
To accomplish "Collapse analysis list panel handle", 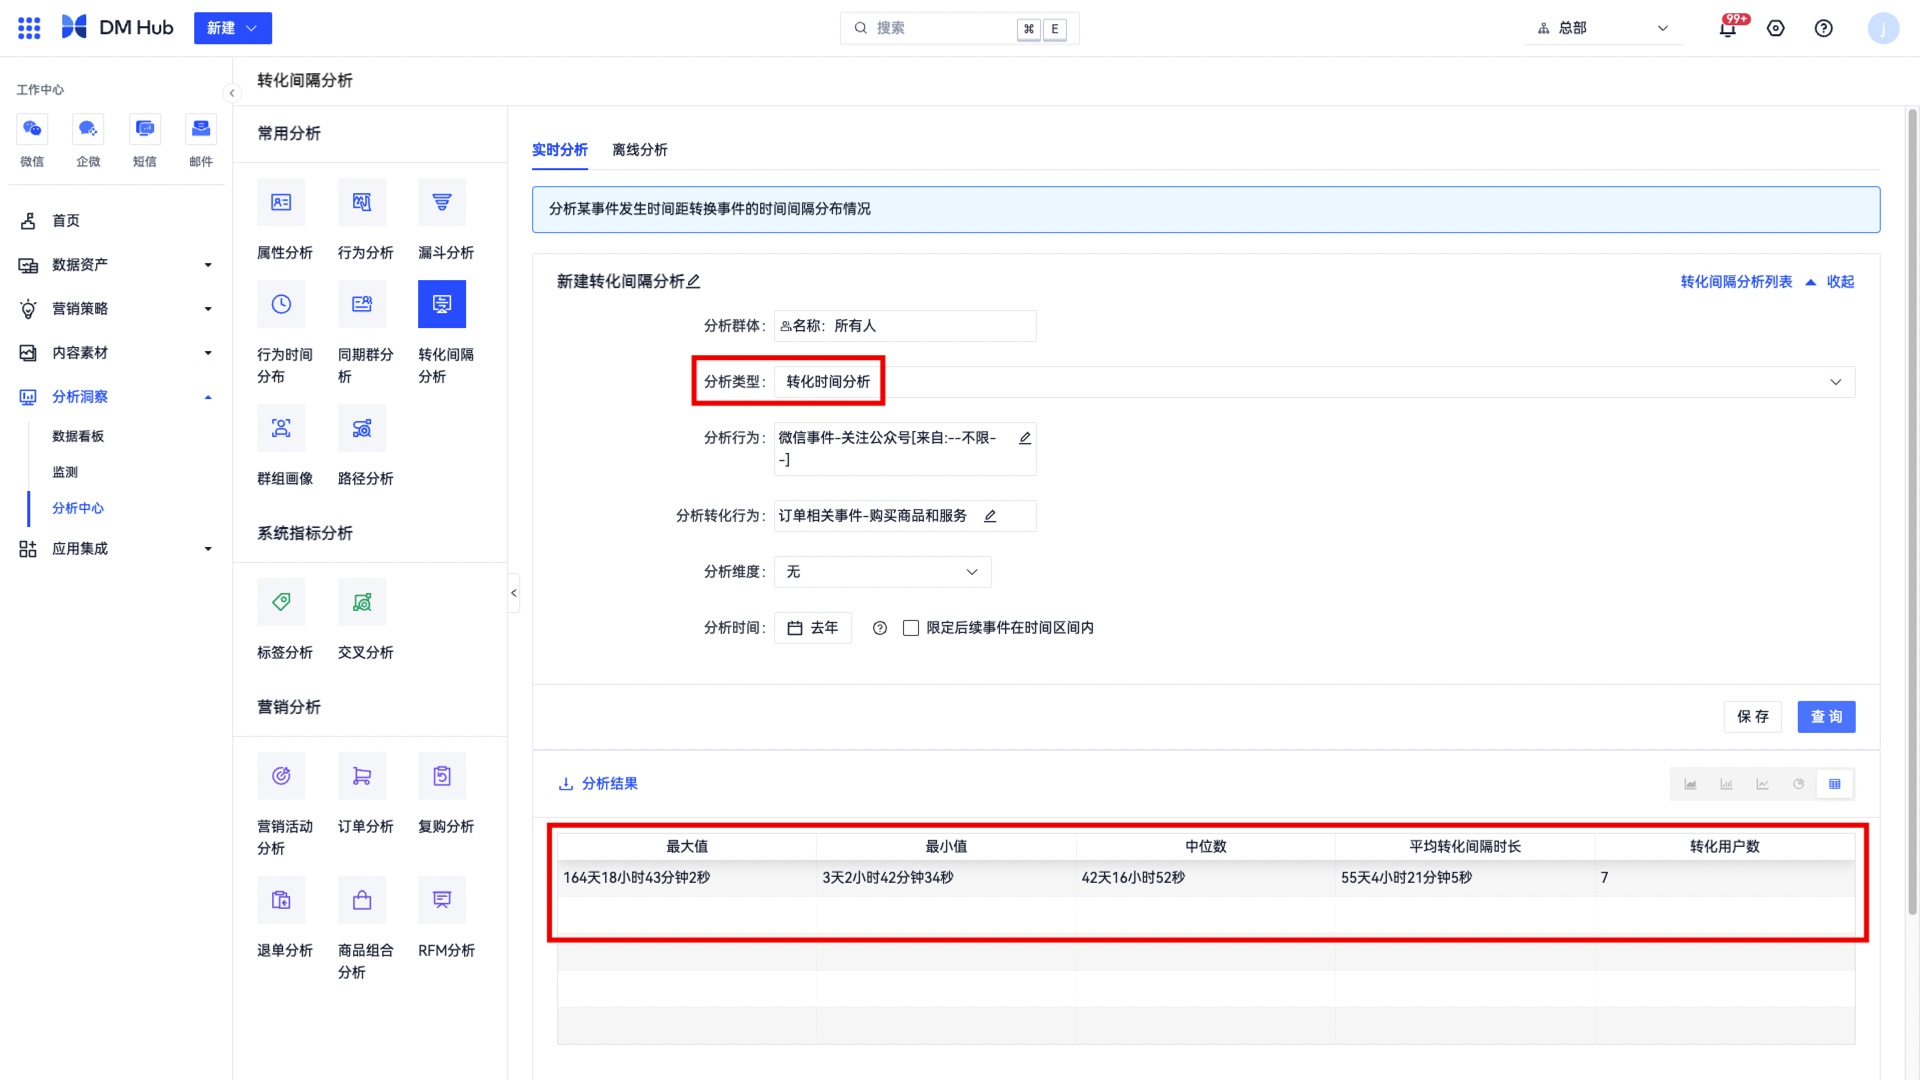I will [x=514, y=593].
